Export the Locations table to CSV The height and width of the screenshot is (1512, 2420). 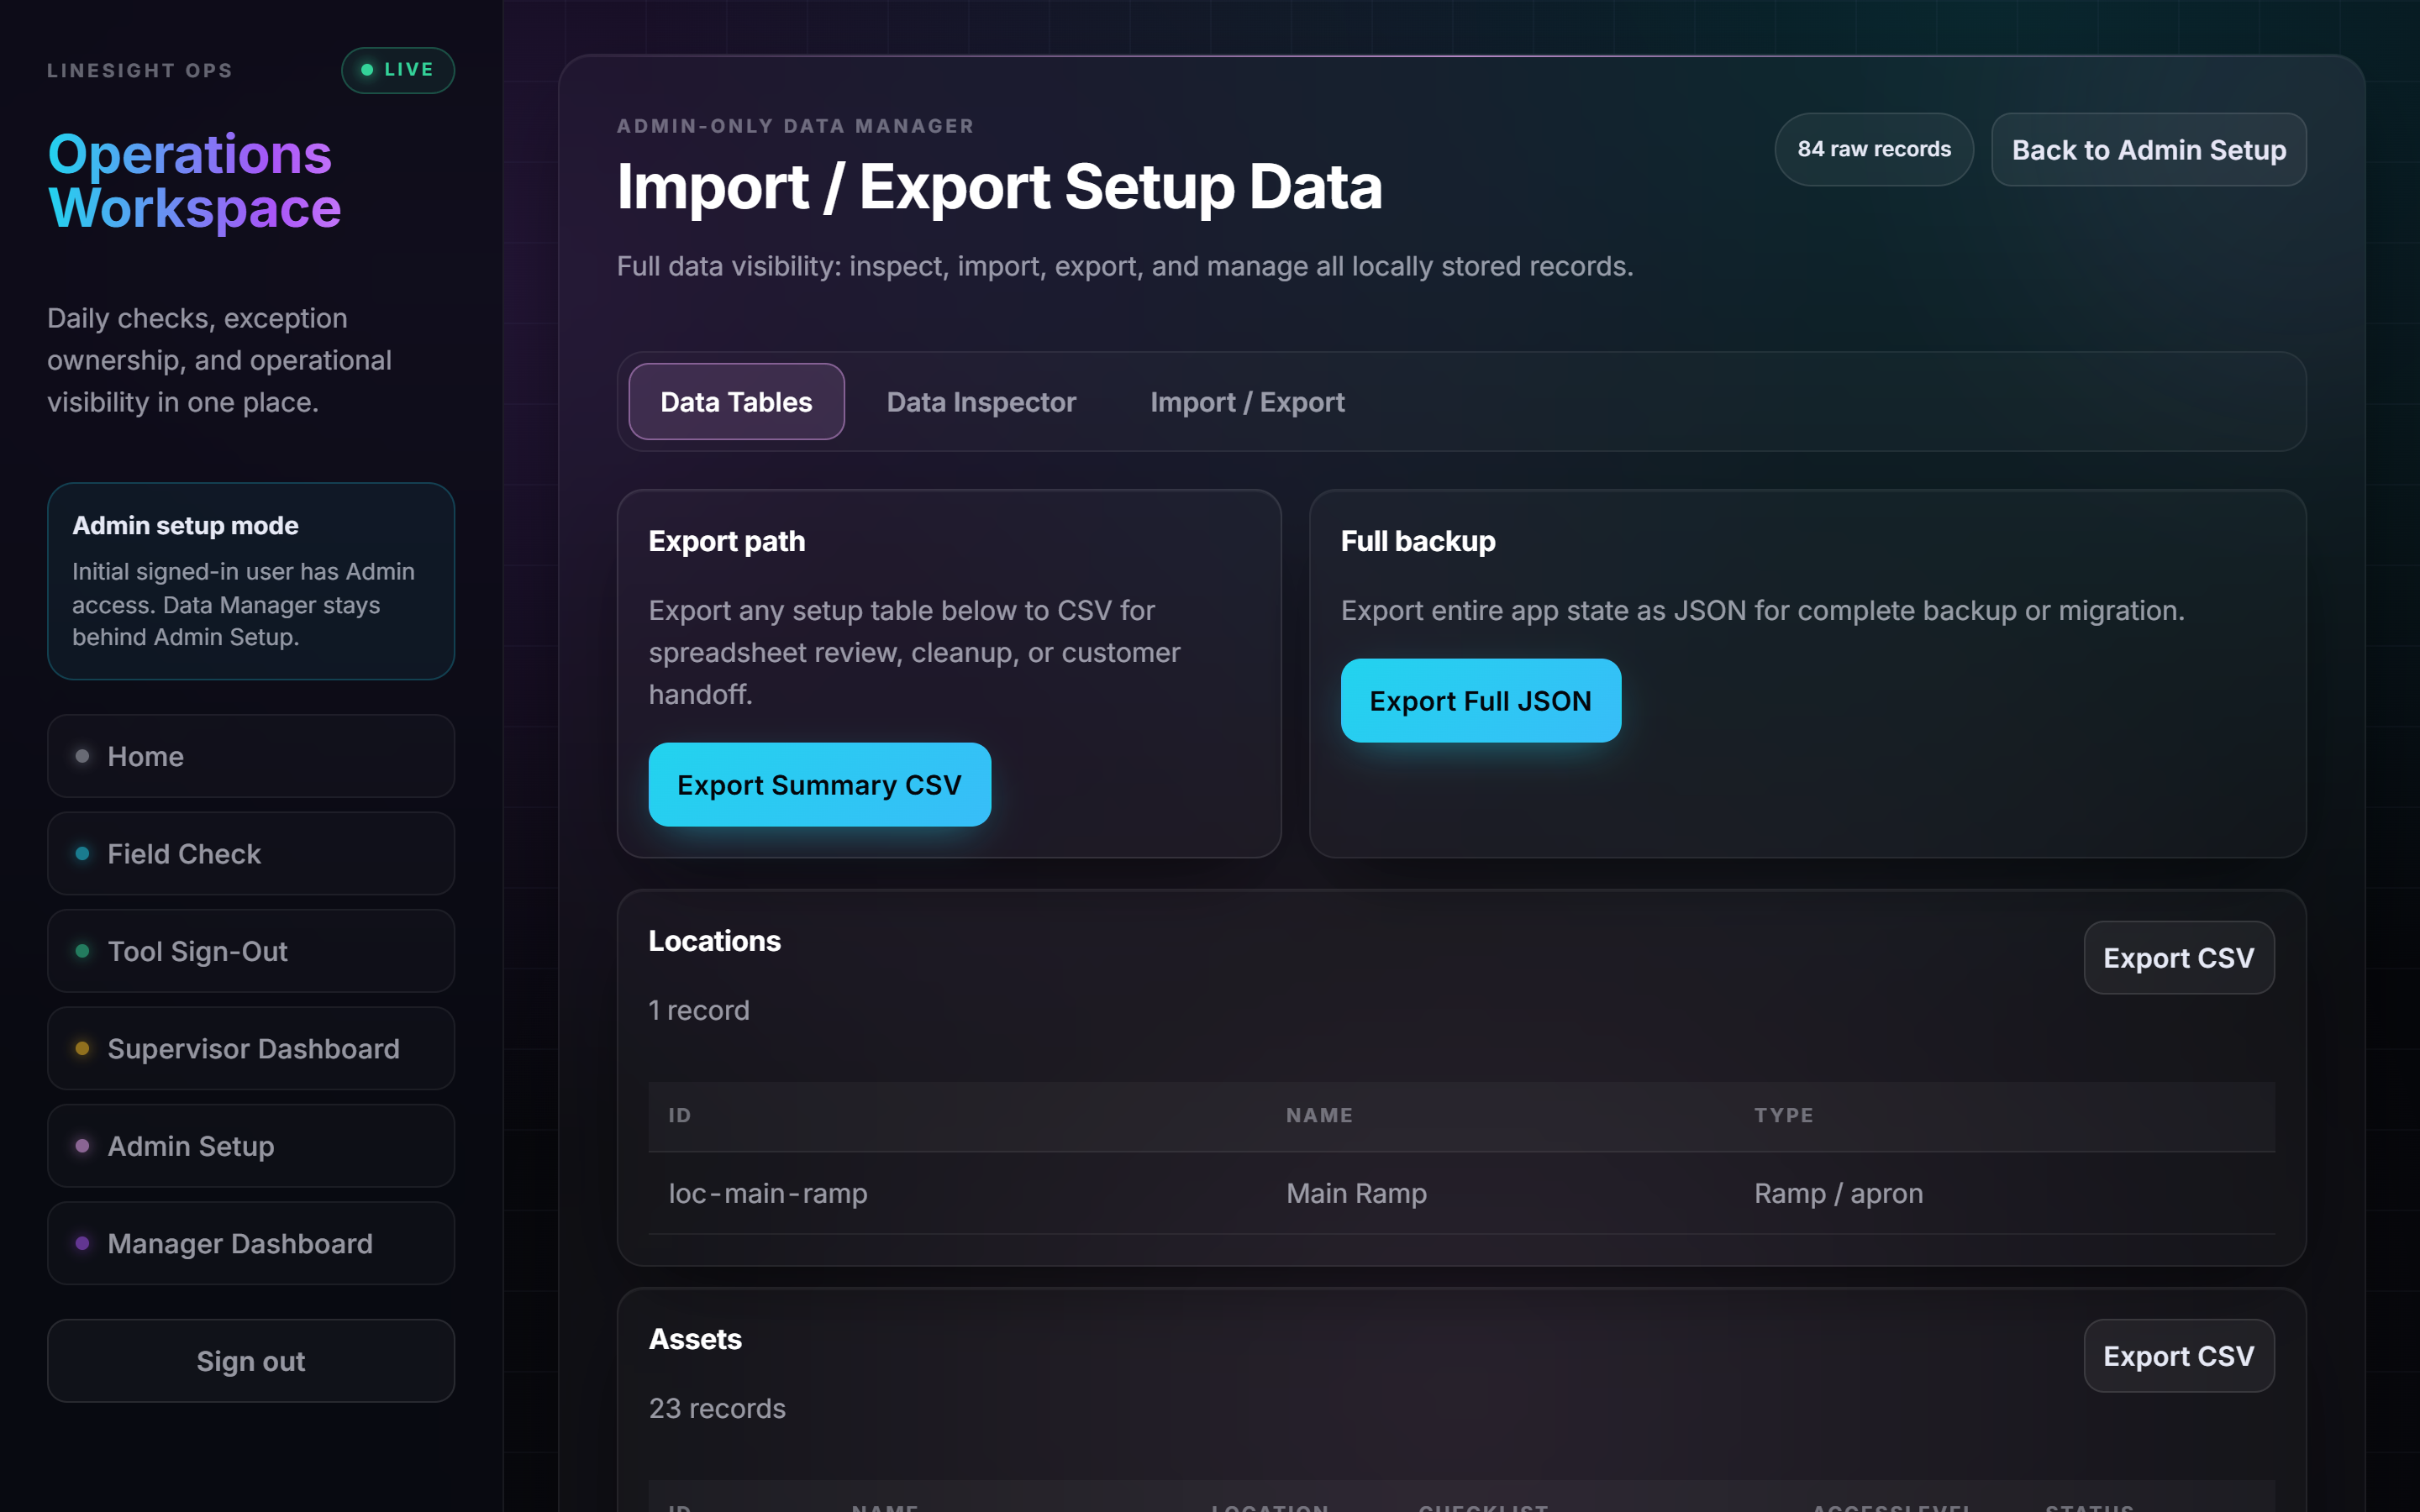tap(2178, 958)
